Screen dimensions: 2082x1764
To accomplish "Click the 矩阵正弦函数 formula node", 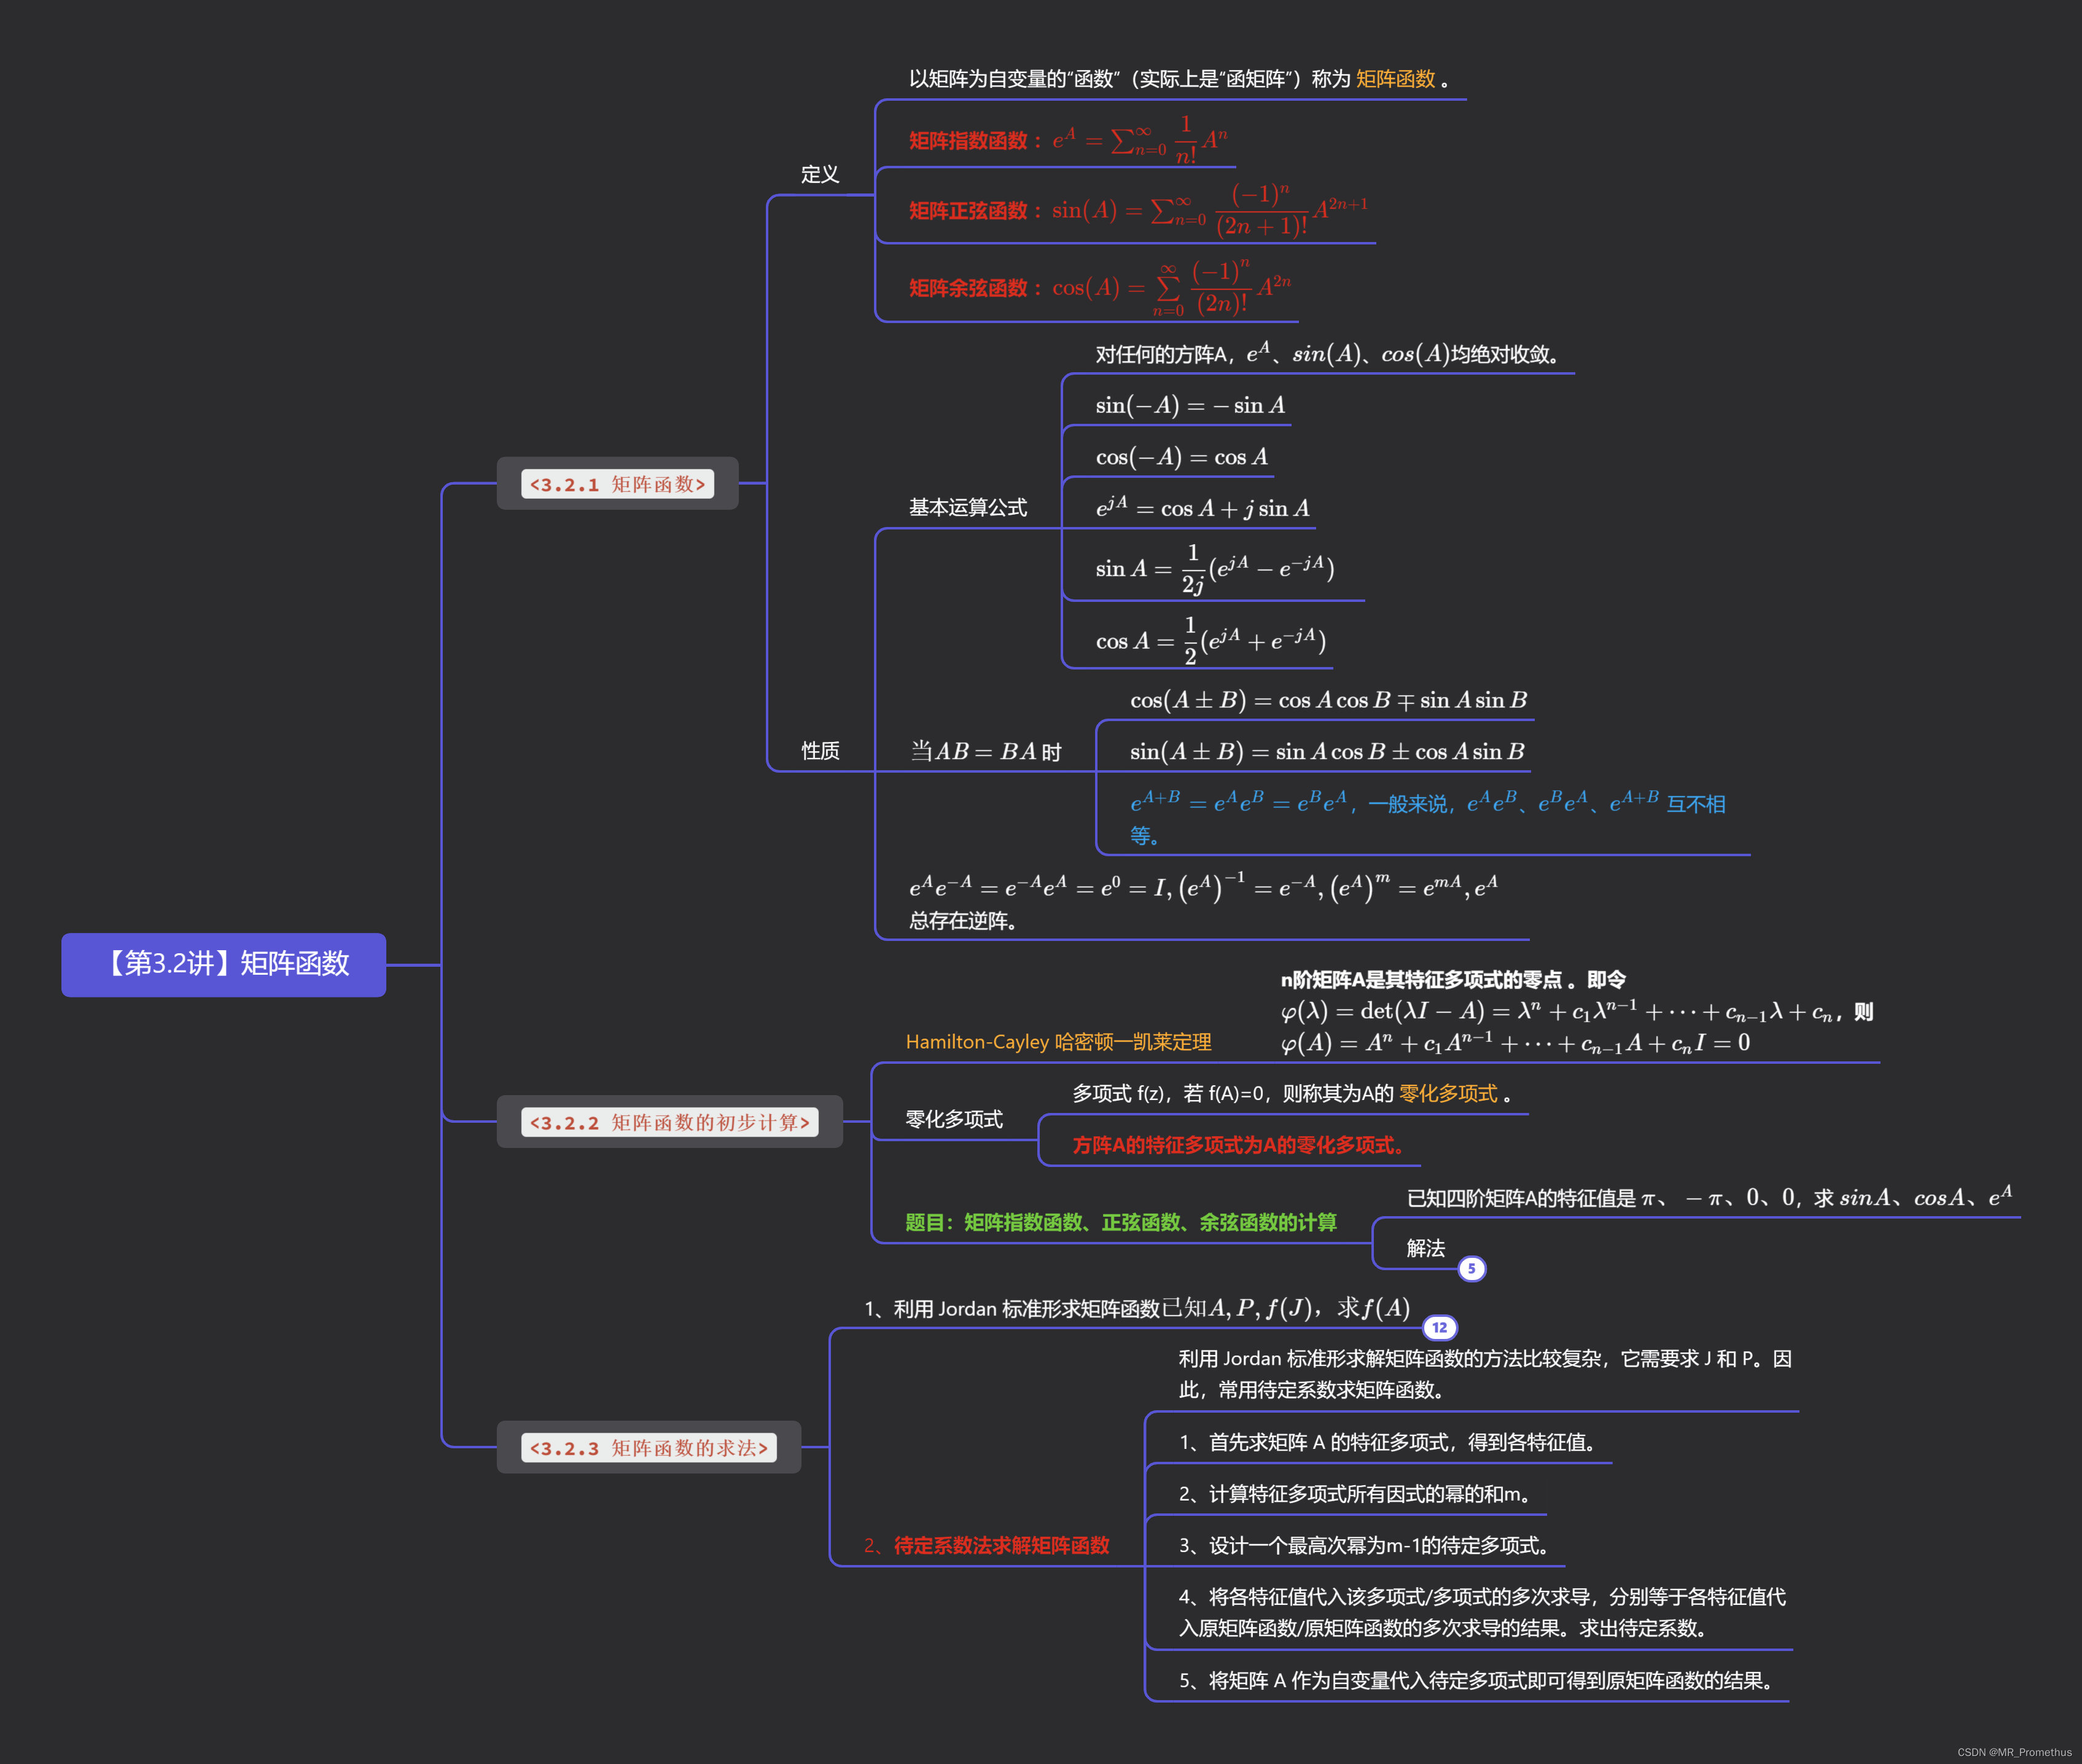I will click(x=1137, y=210).
